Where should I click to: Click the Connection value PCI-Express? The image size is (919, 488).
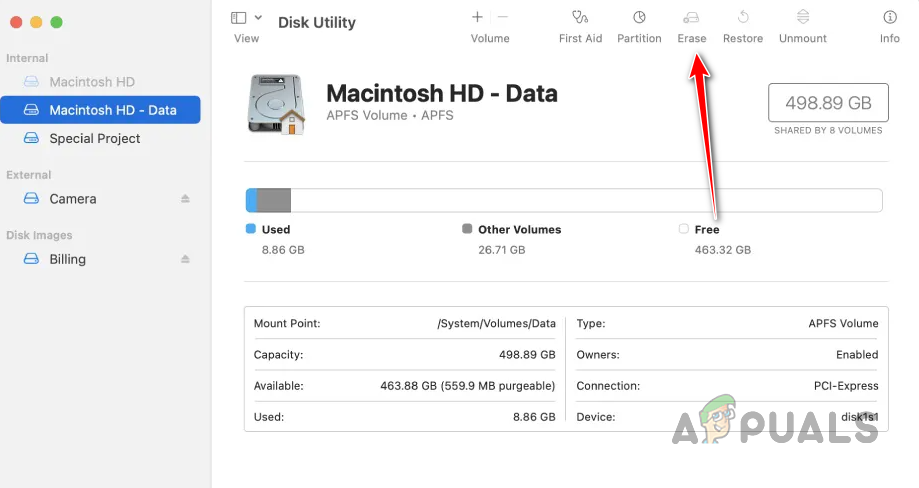(846, 385)
